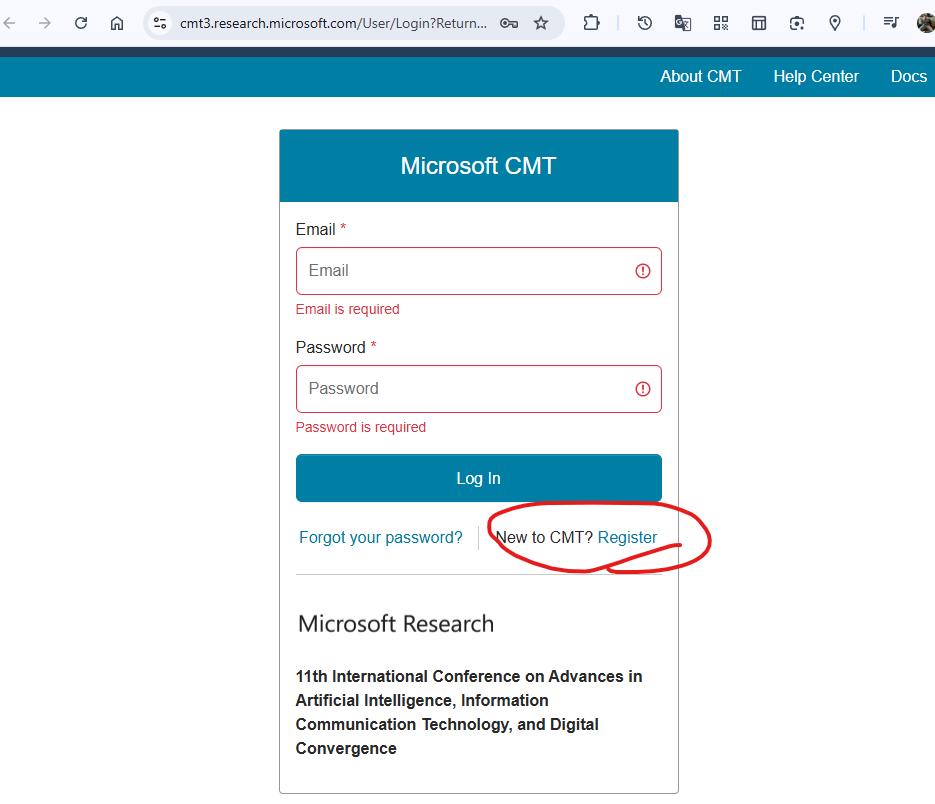
Task: View site information icon in address bar
Action: click(x=160, y=23)
